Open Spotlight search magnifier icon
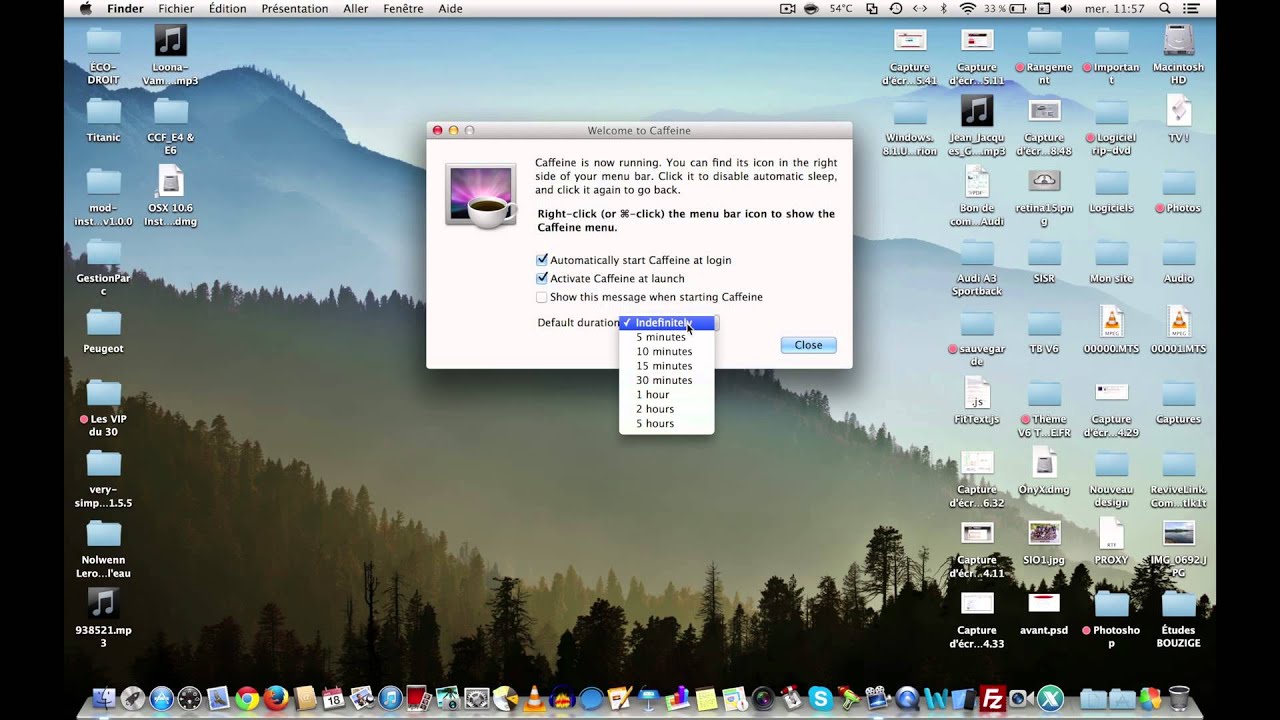 tap(1165, 8)
